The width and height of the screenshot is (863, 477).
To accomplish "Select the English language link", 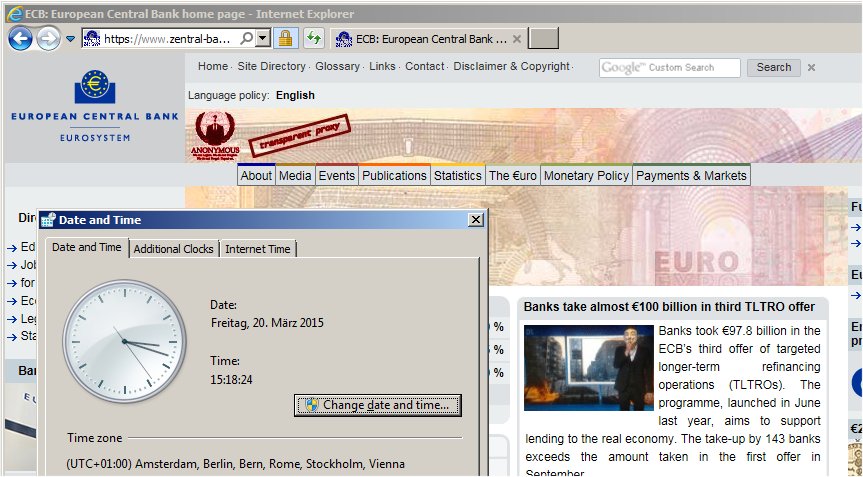I will click(x=296, y=95).
